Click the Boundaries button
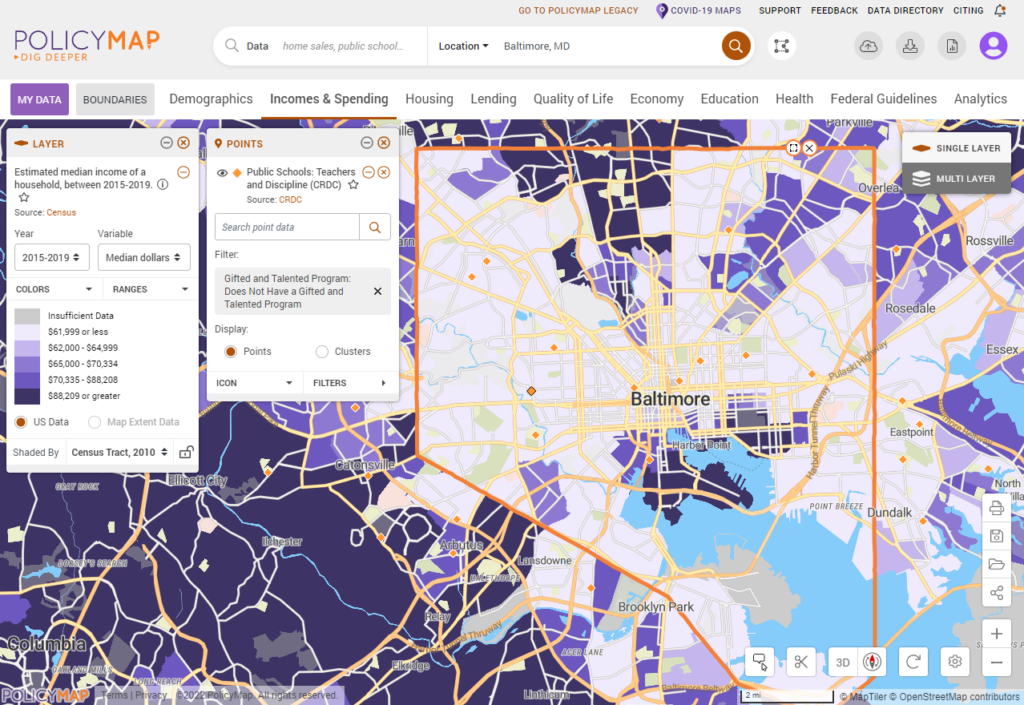 coord(115,99)
